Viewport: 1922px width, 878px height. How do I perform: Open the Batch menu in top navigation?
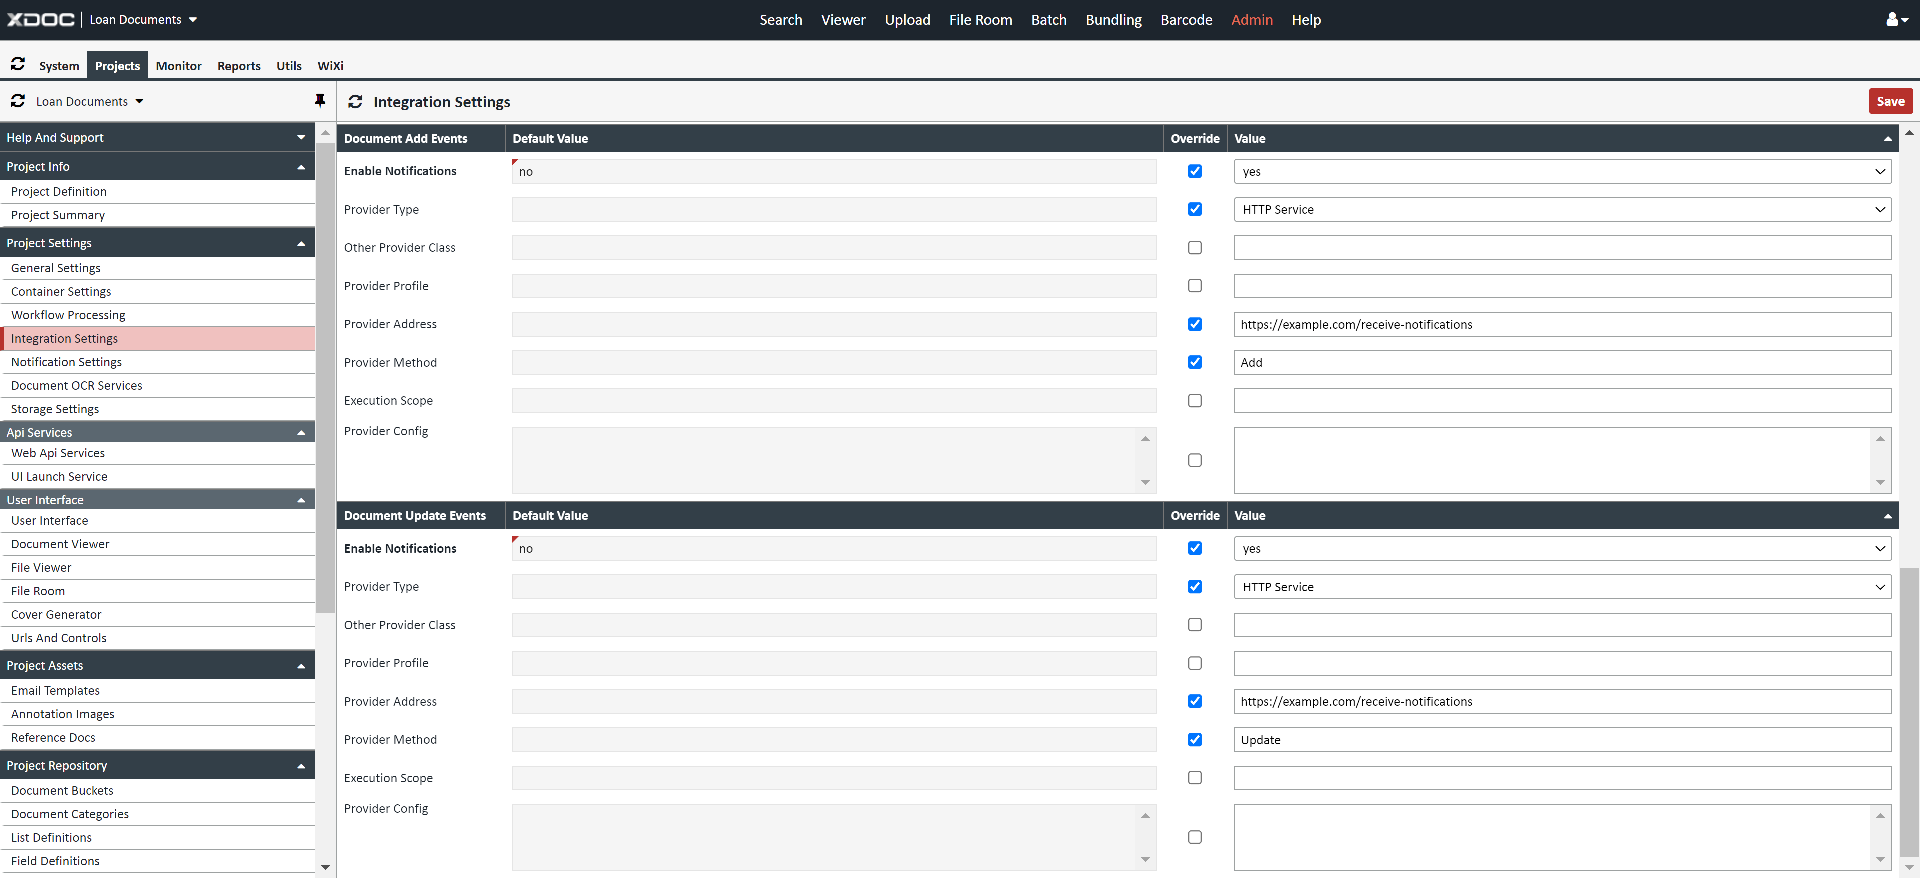coord(1048,20)
